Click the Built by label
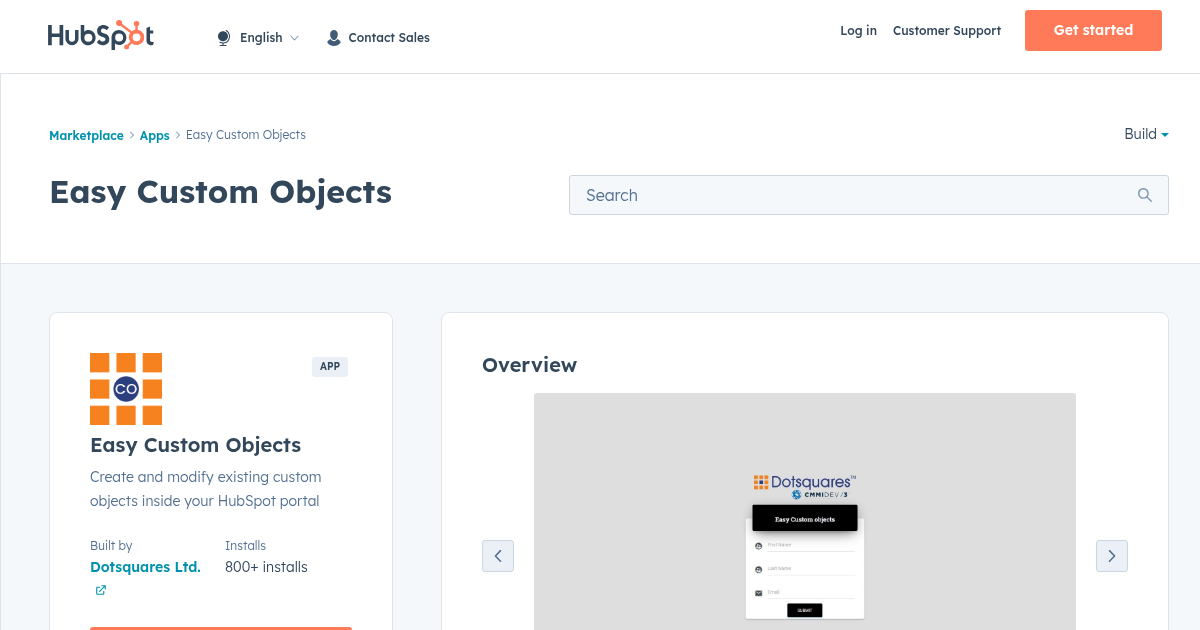Image resolution: width=1200 pixels, height=630 pixels. tap(111, 546)
